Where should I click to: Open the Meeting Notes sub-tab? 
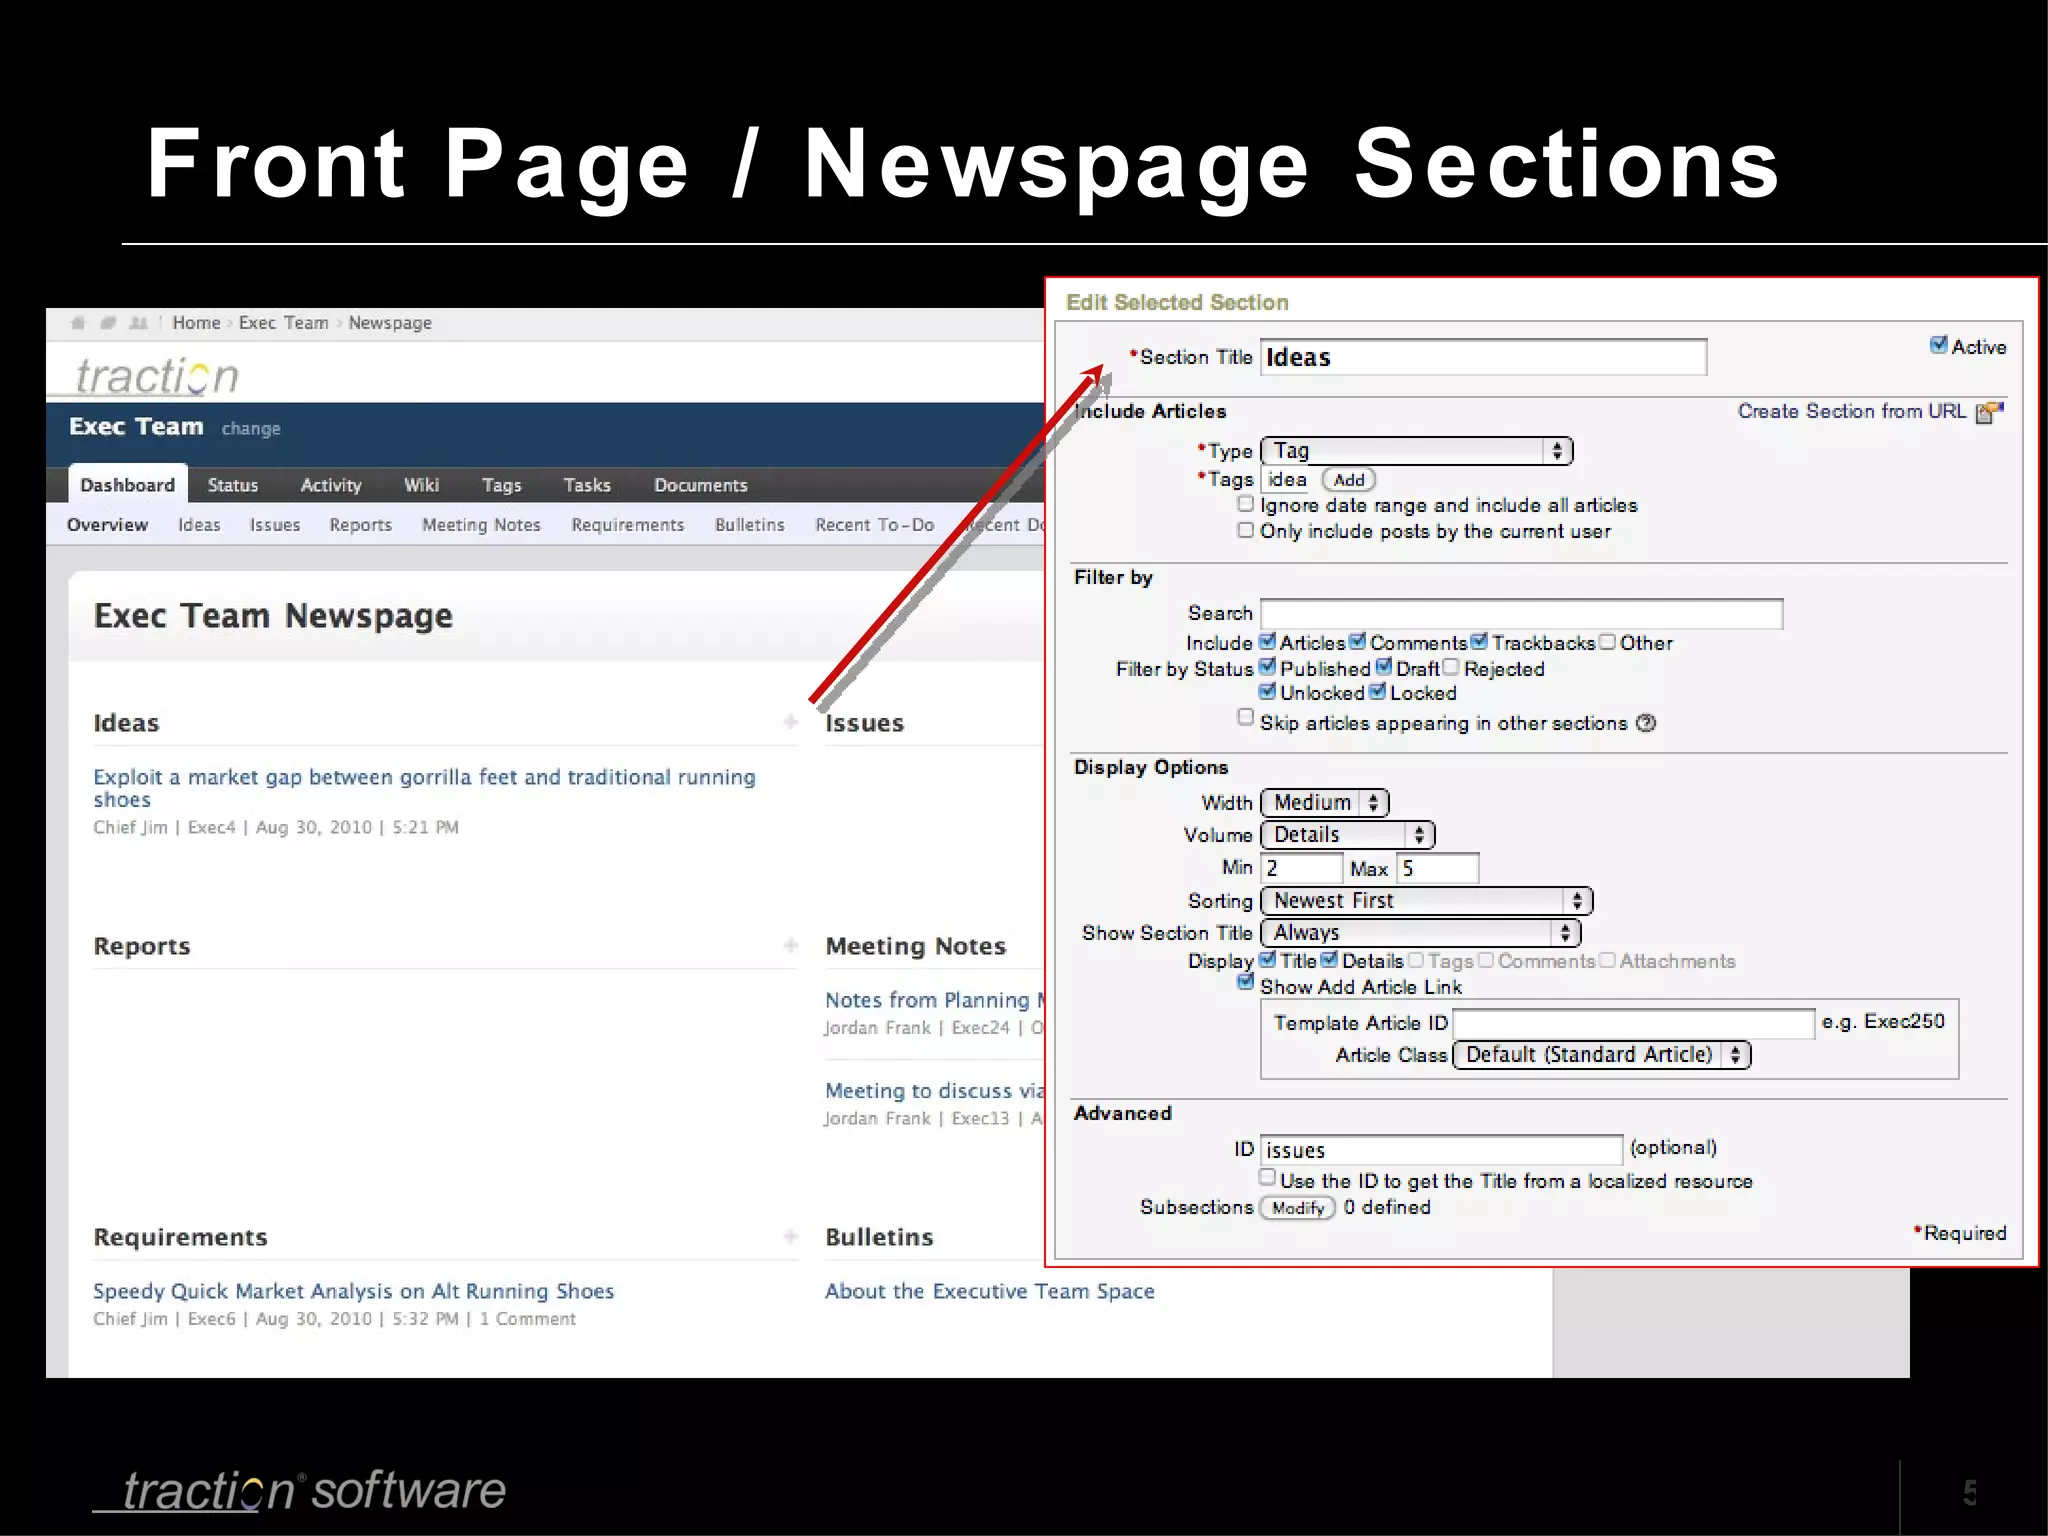point(481,525)
